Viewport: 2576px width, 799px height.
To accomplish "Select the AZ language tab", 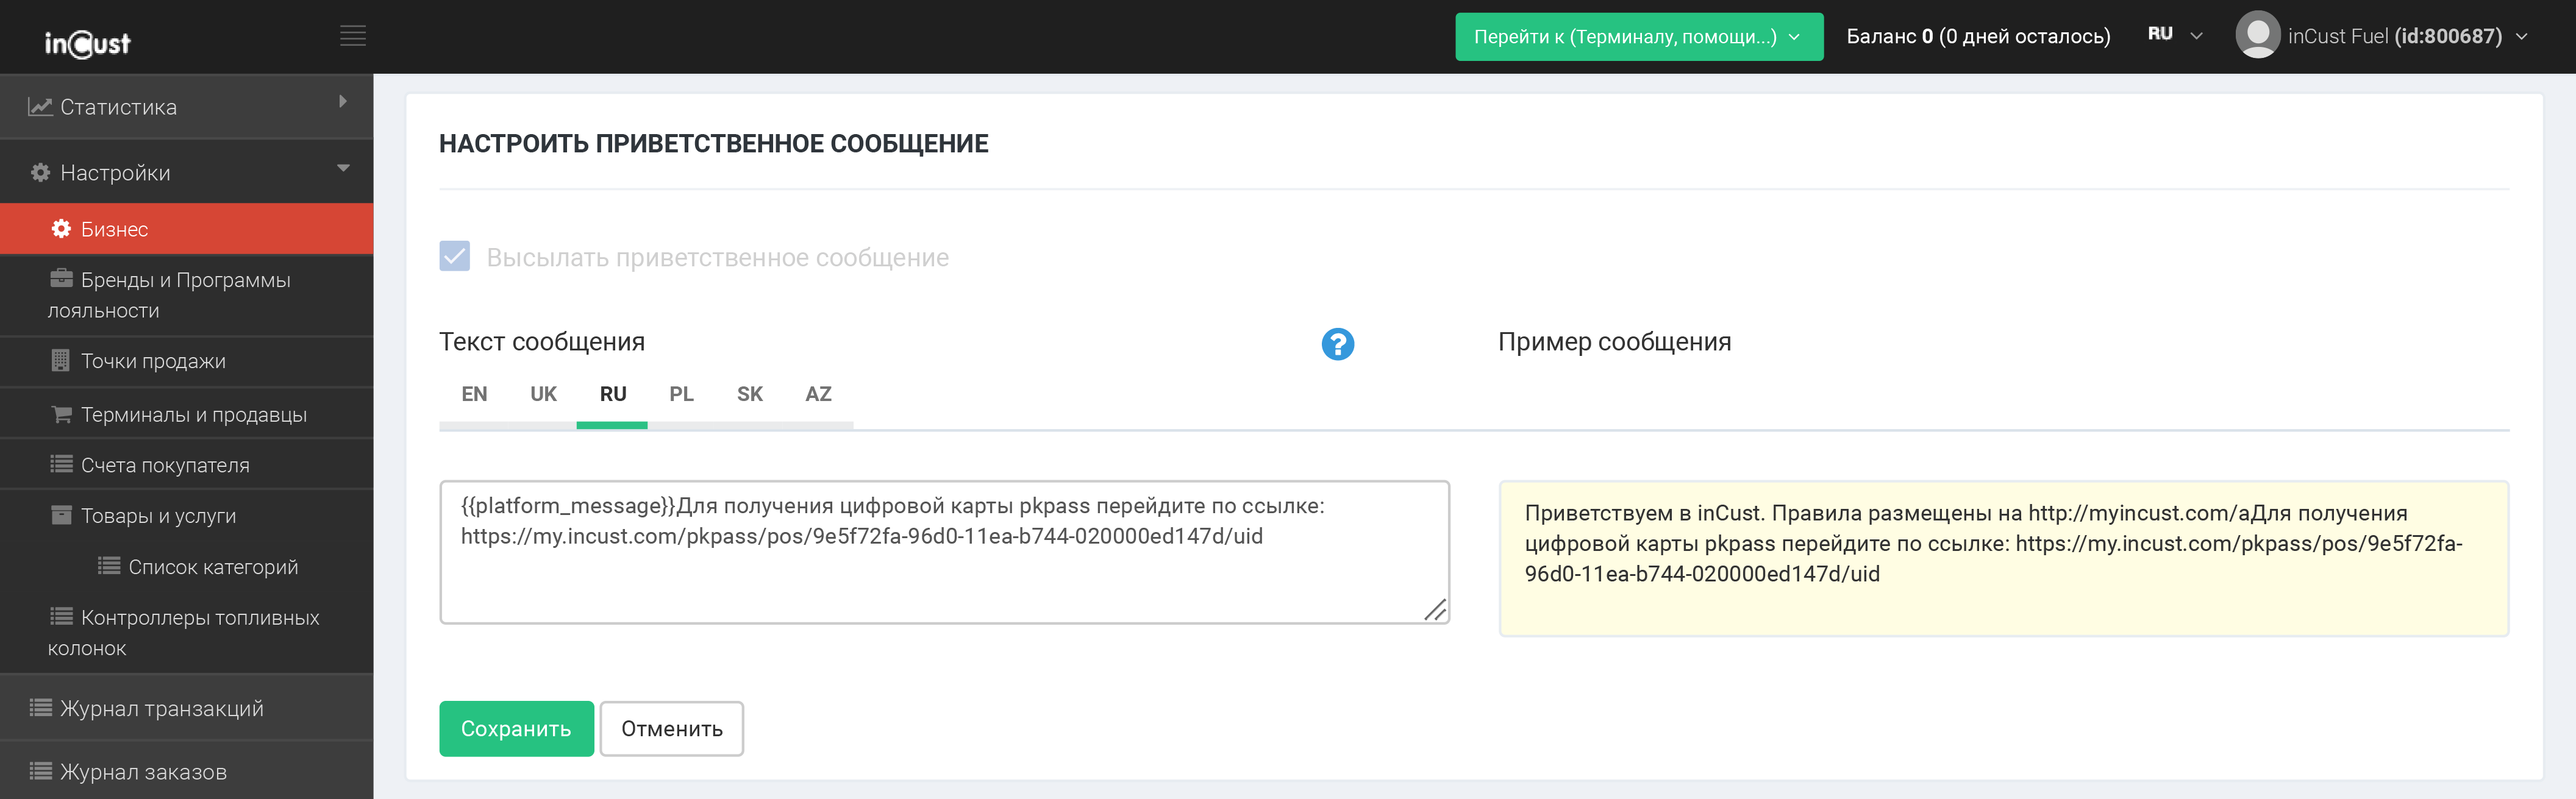I will (818, 394).
